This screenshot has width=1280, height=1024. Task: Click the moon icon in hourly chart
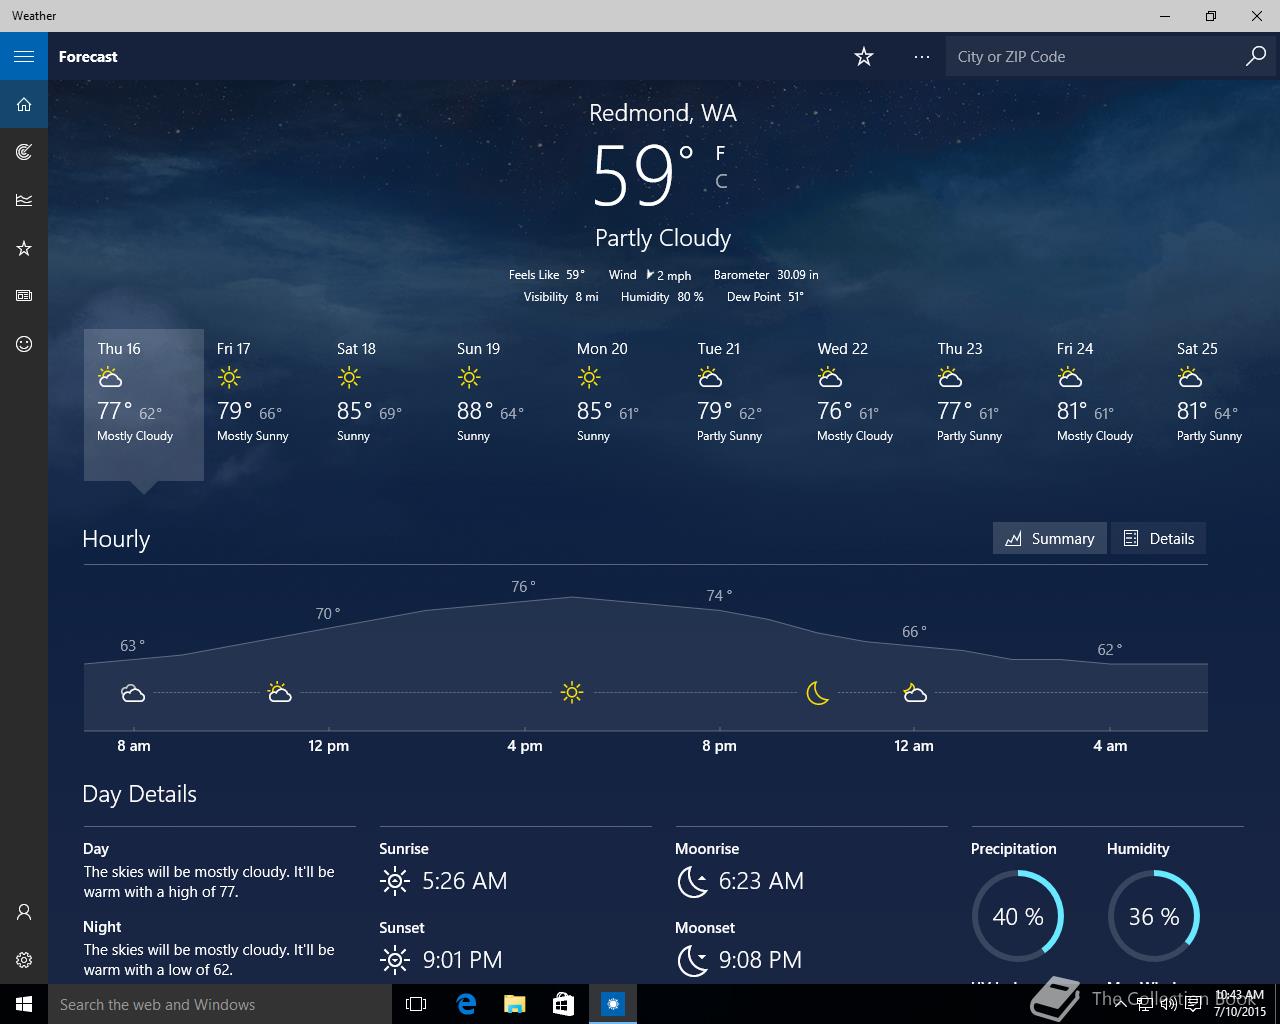pos(817,692)
